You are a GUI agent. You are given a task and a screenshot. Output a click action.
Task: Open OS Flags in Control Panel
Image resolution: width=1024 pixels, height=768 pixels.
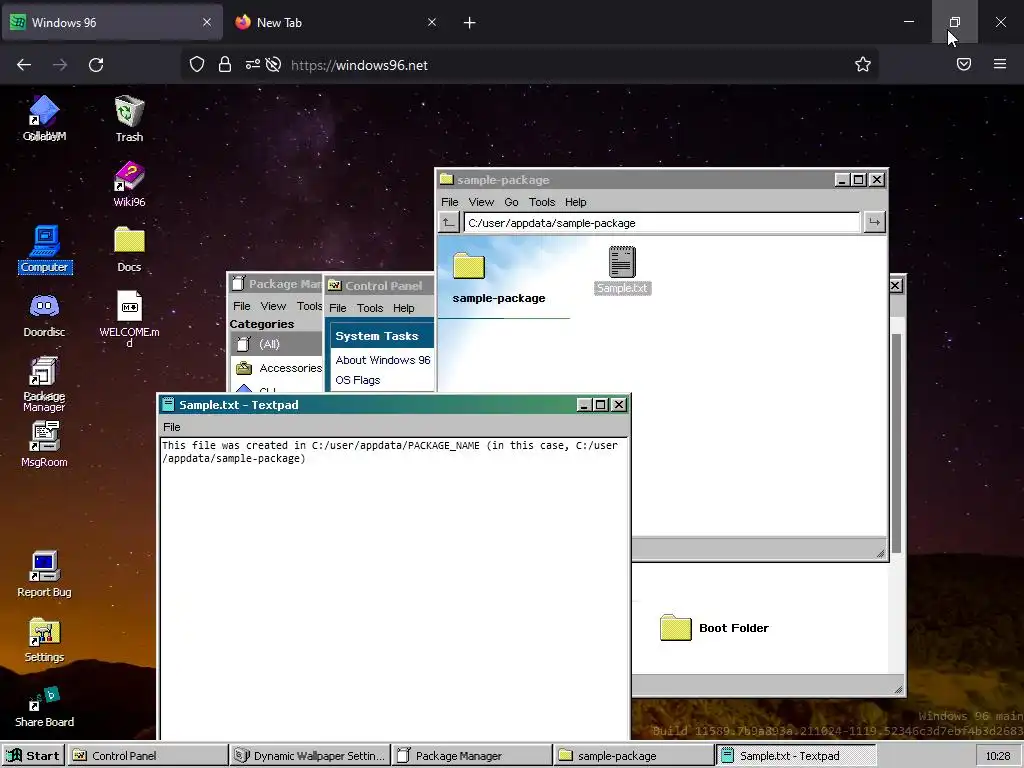tap(357, 380)
